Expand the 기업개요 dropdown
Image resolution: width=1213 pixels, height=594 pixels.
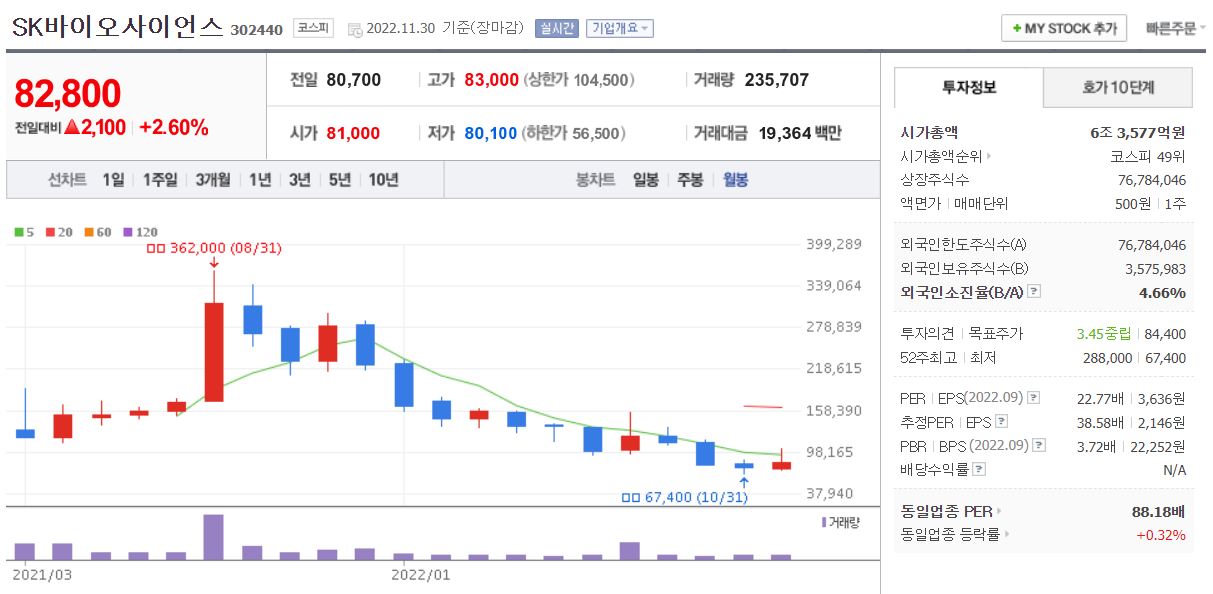point(619,28)
